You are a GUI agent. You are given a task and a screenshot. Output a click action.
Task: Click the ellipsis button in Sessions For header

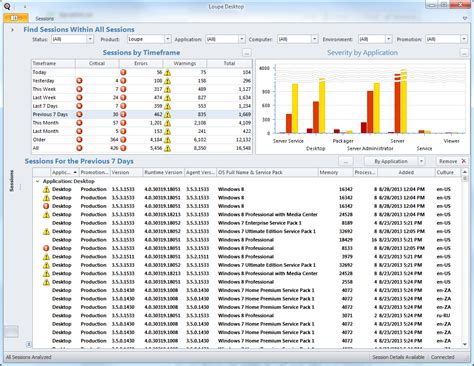coord(346,161)
